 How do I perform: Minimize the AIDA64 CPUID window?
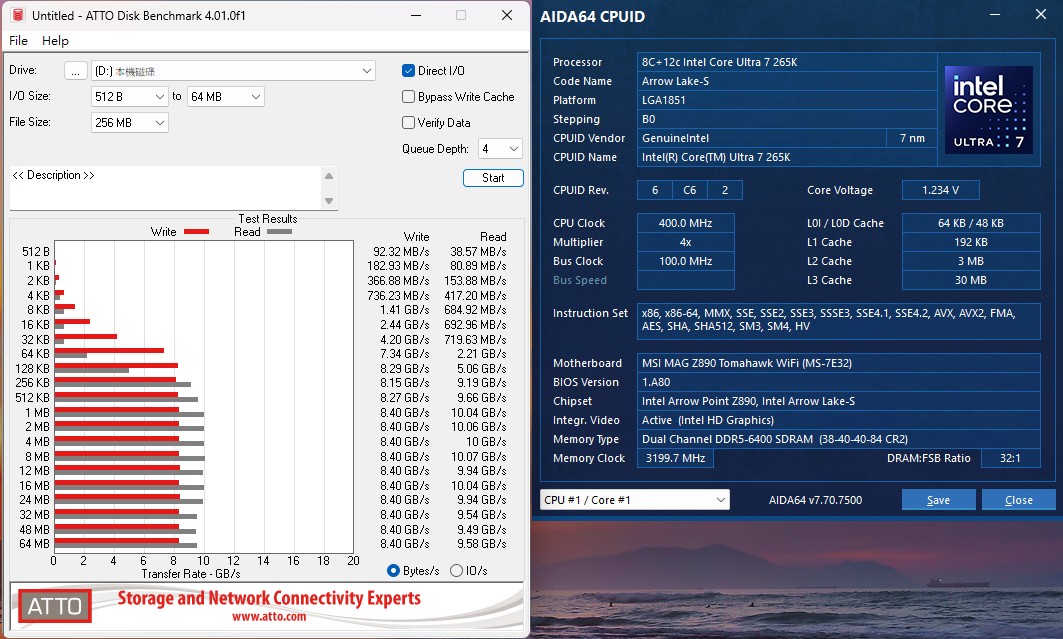point(995,14)
